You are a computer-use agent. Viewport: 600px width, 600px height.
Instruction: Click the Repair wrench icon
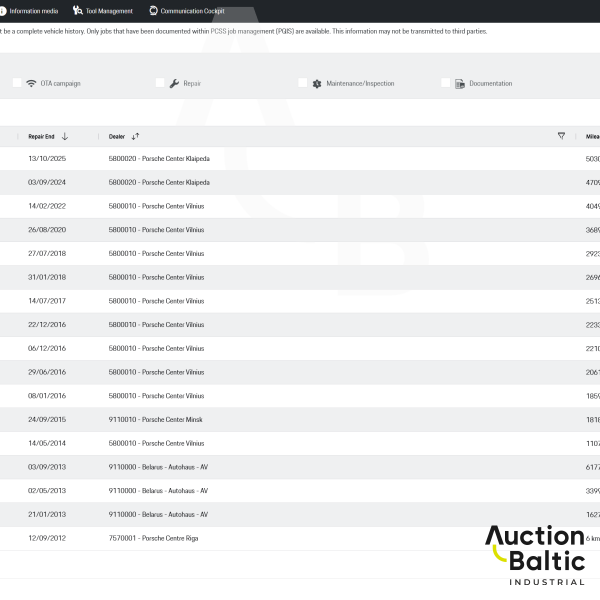[174, 83]
